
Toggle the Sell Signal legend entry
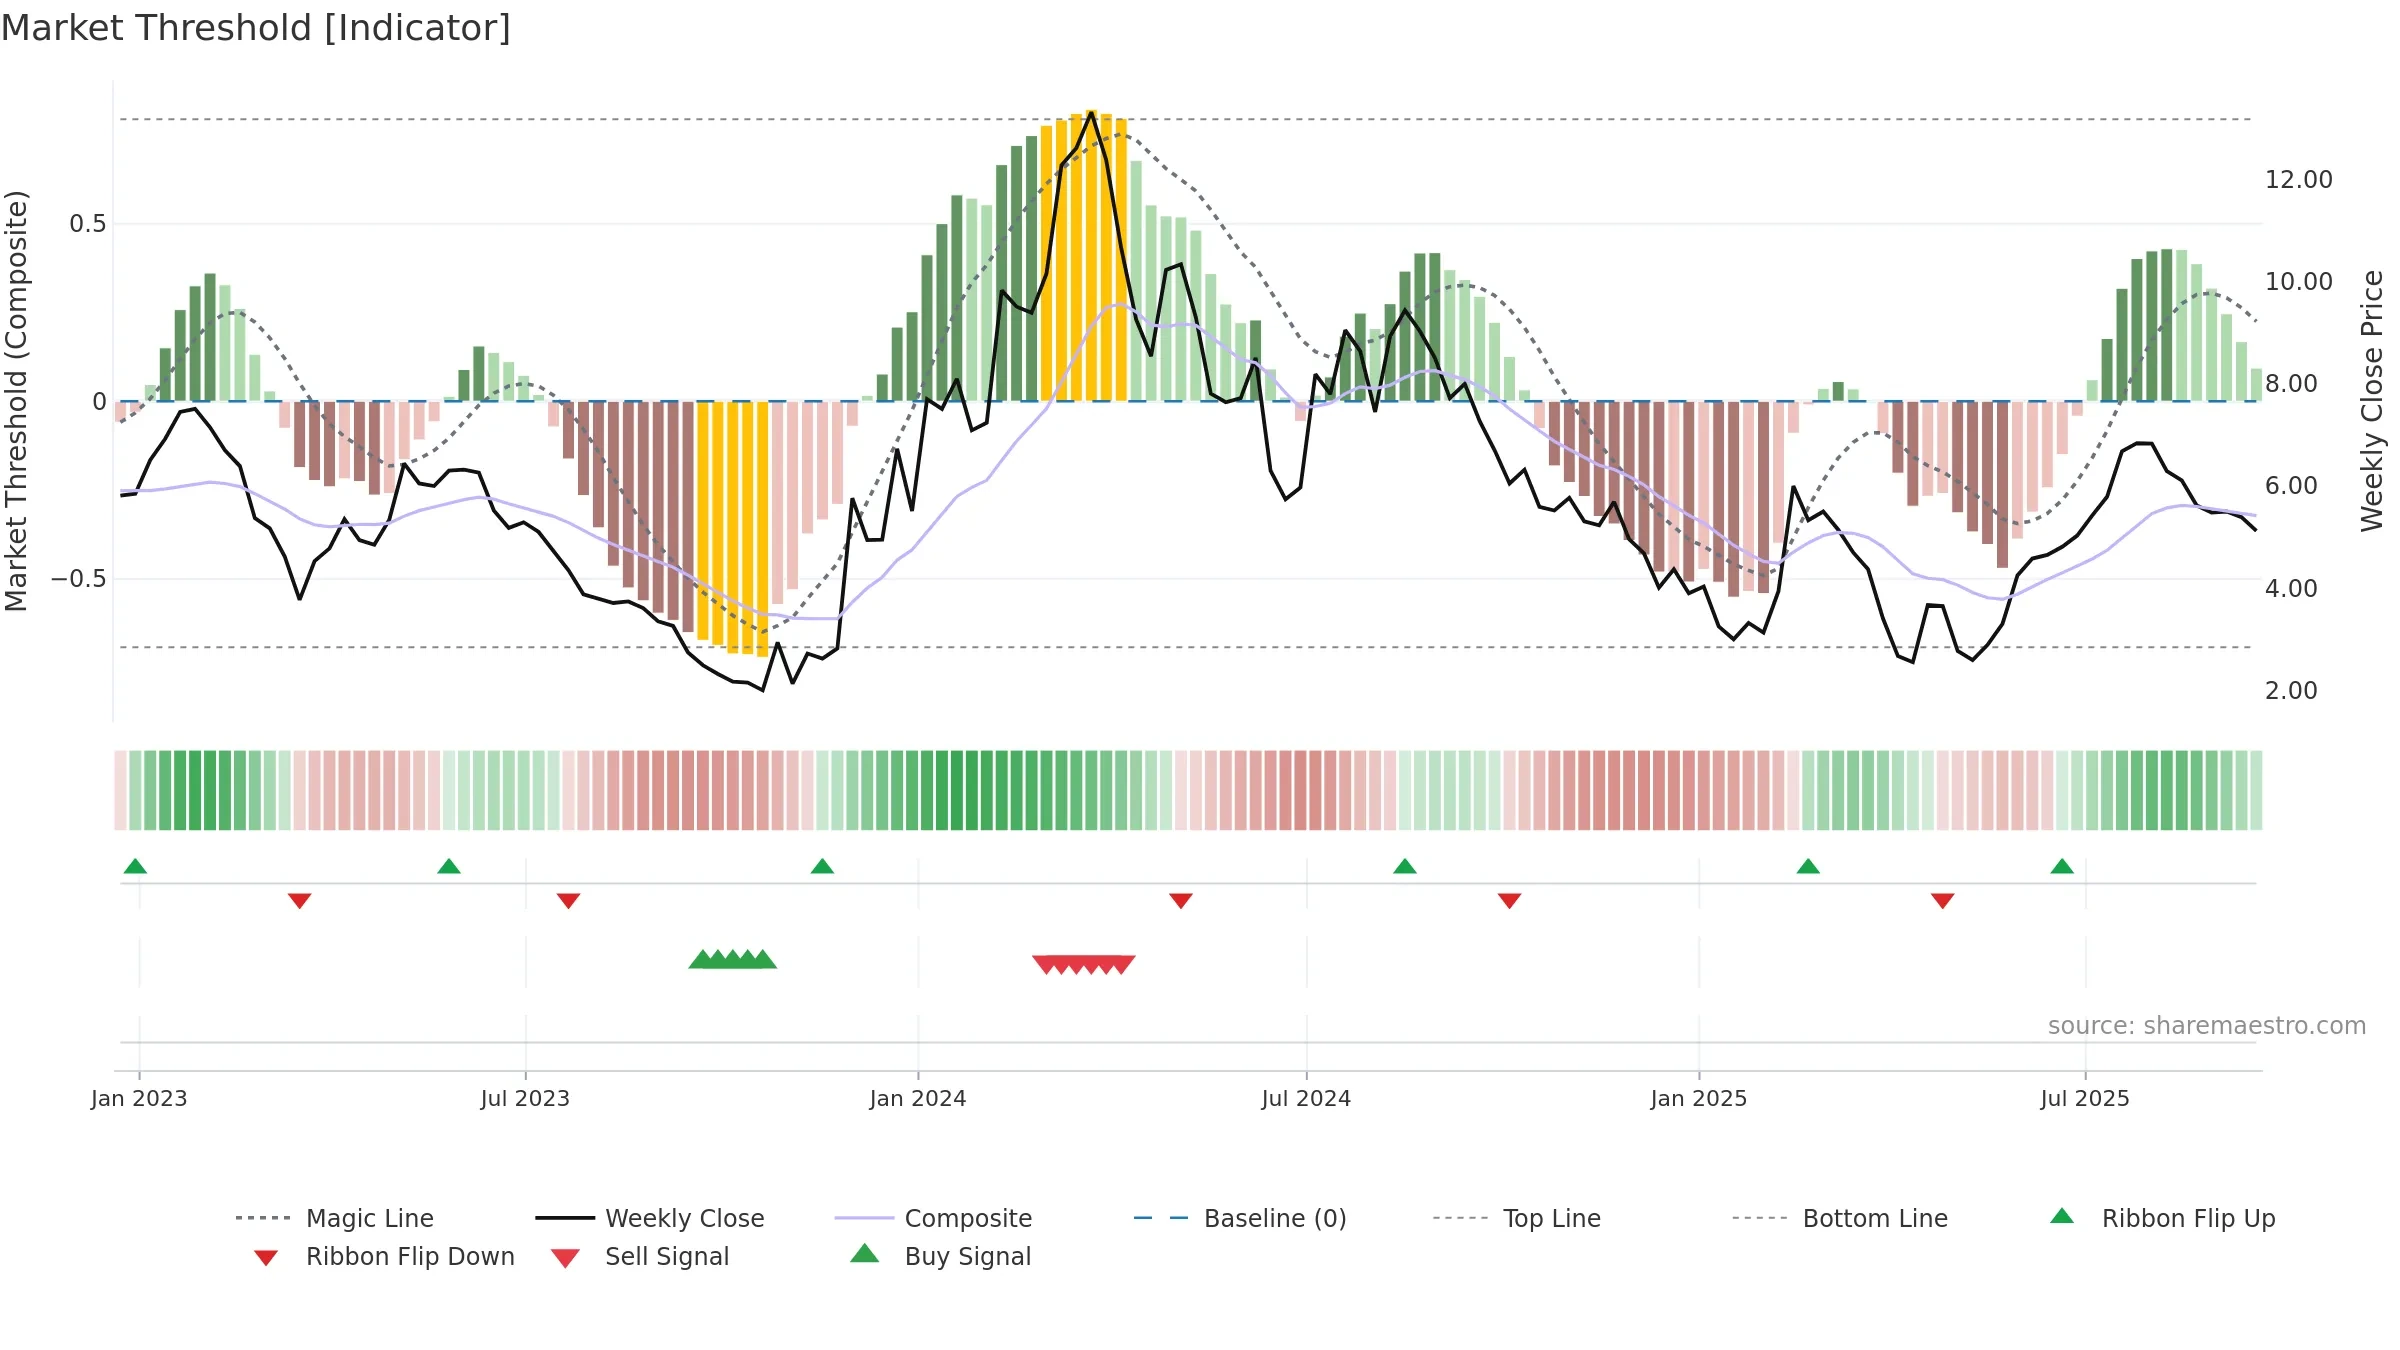(640, 1256)
